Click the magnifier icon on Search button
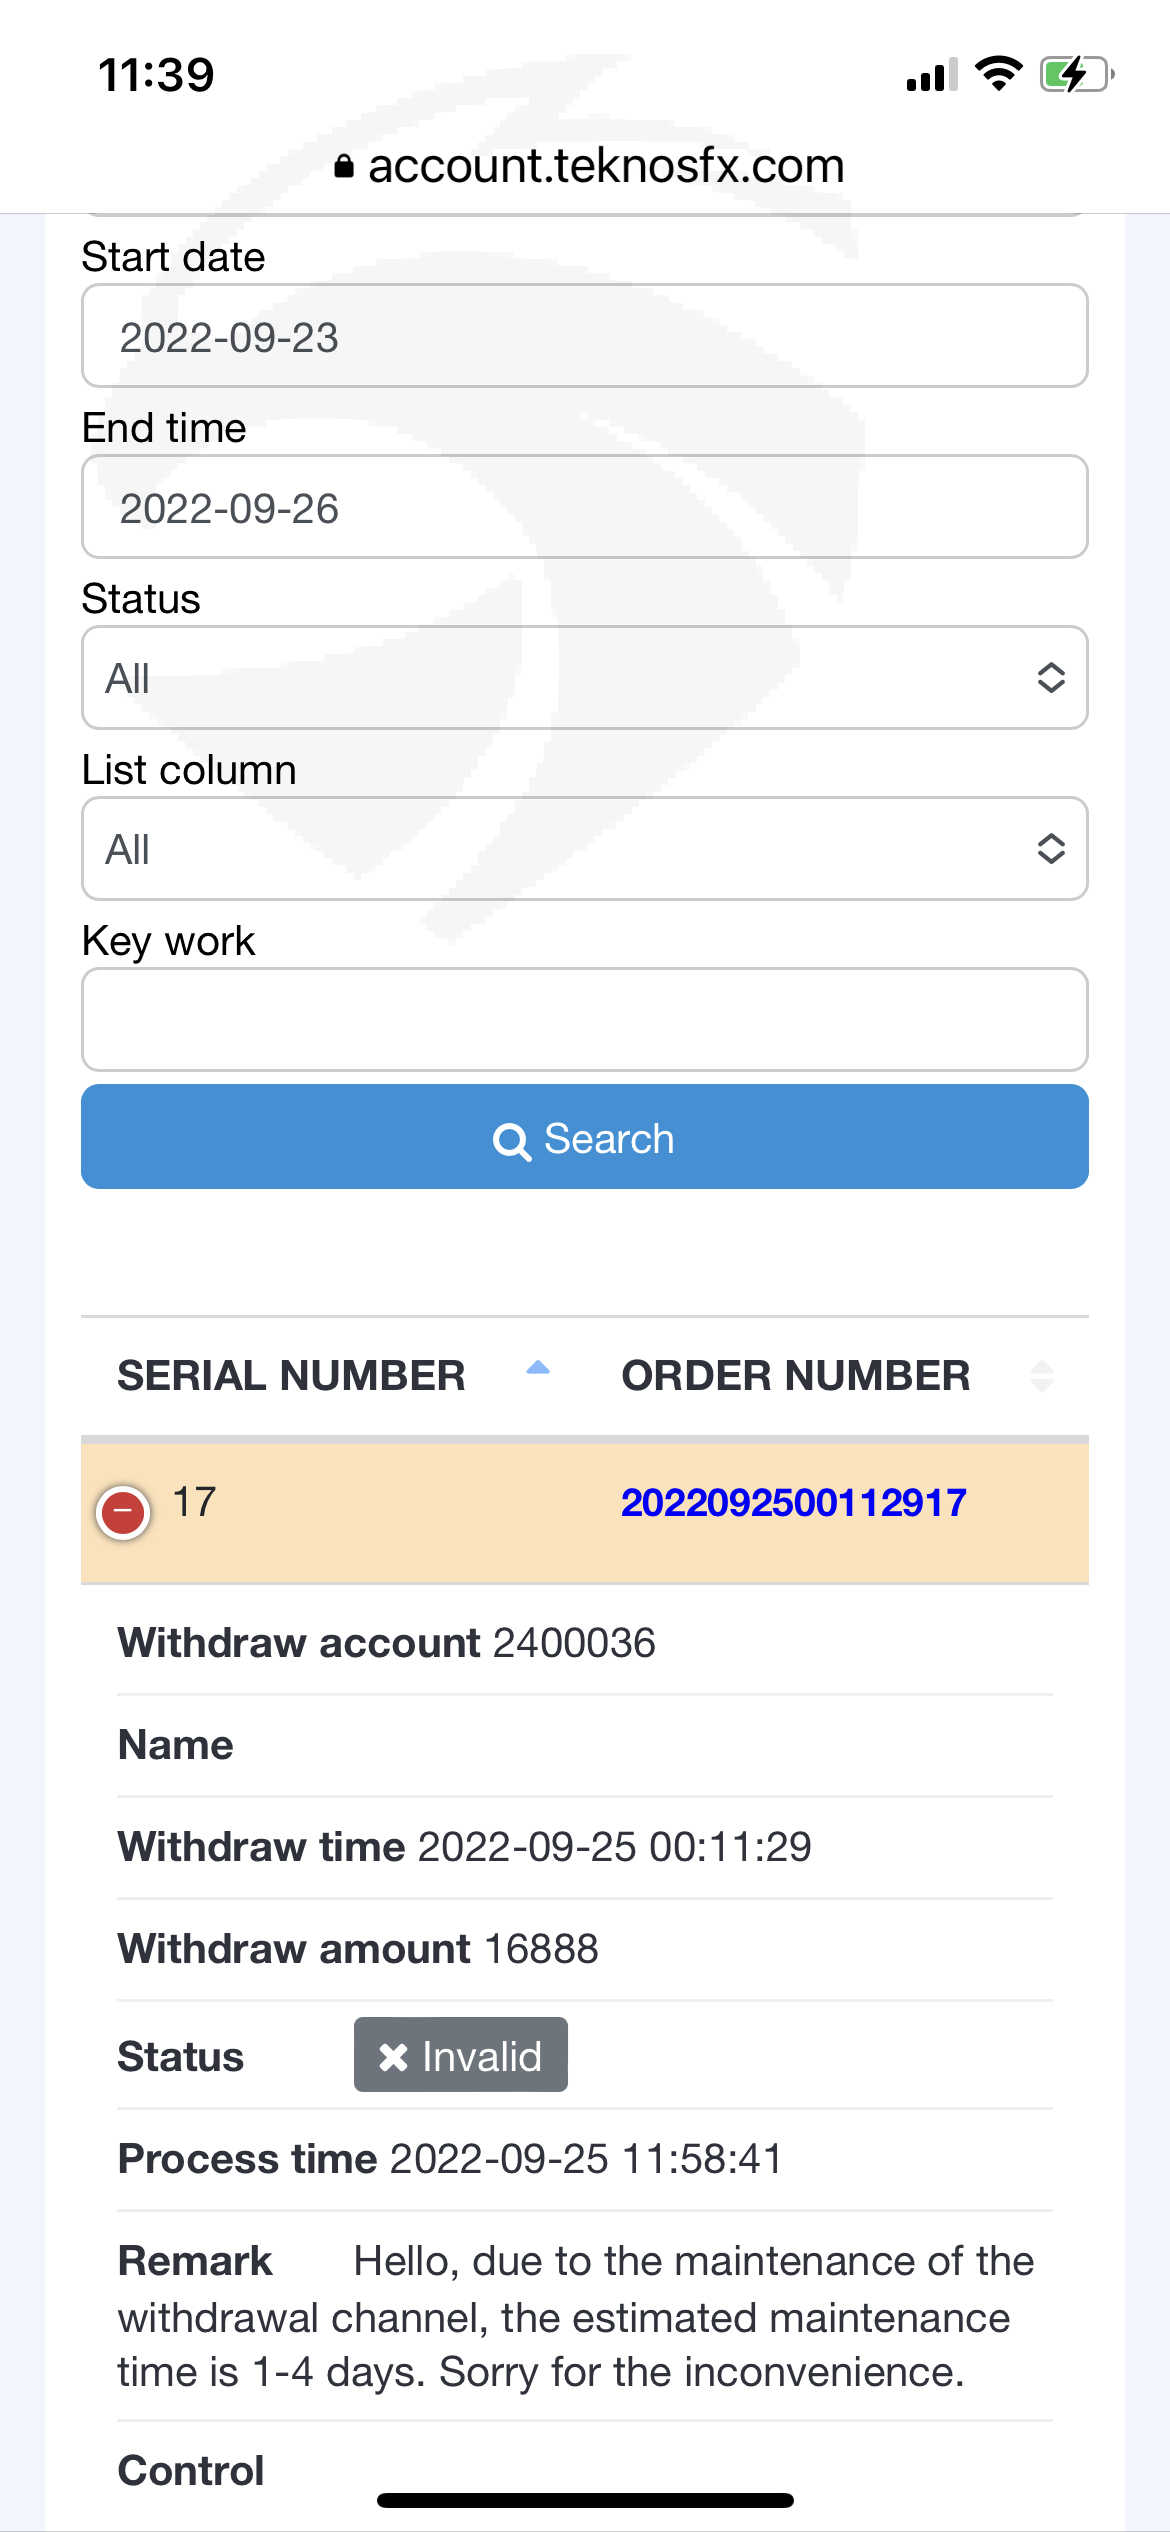 511,1140
